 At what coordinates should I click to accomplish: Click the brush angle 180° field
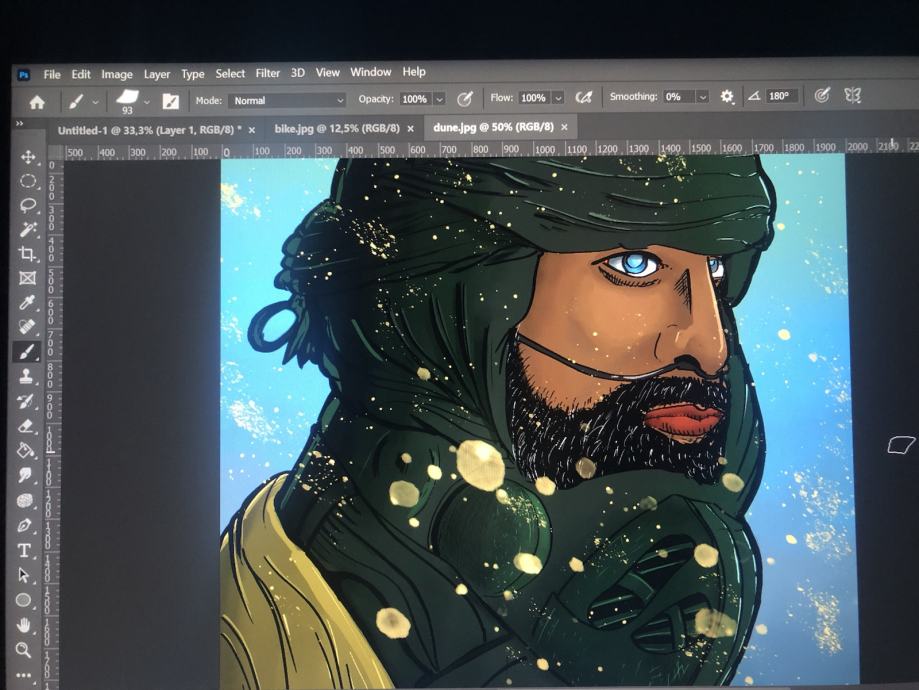pyautogui.click(x=782, y=96)
